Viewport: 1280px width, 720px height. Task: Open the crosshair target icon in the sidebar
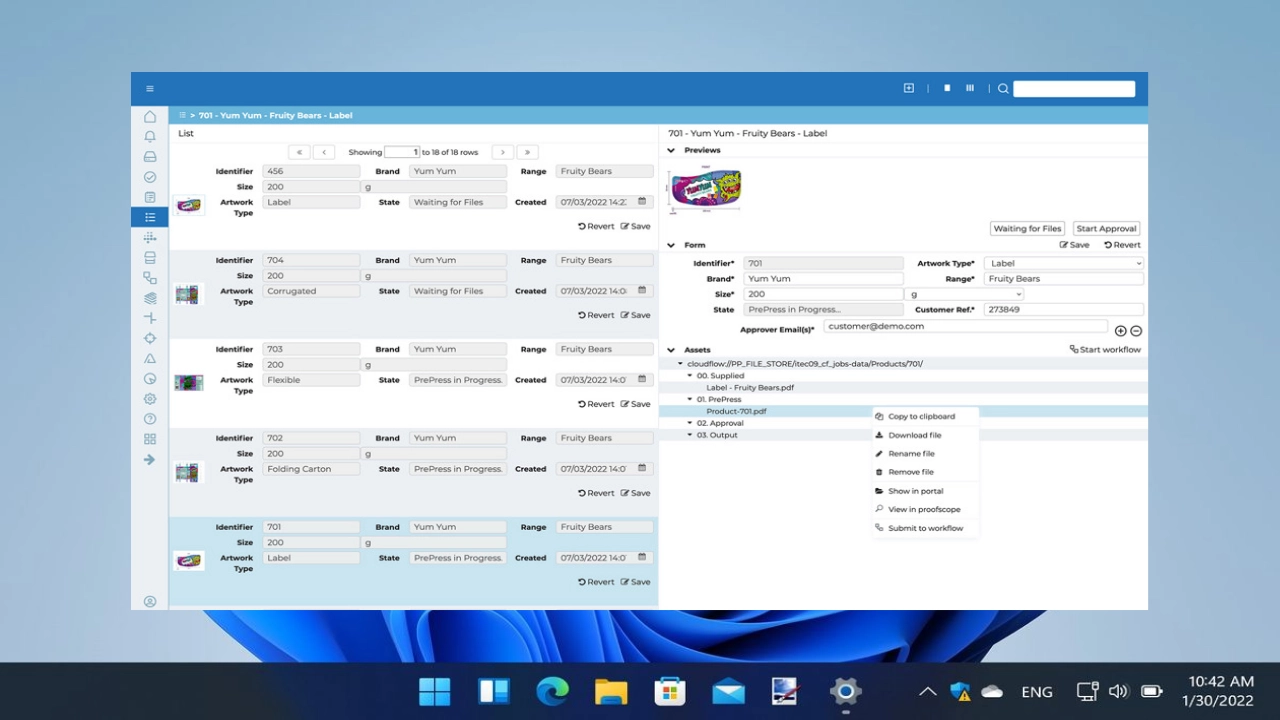coord(150,338)
